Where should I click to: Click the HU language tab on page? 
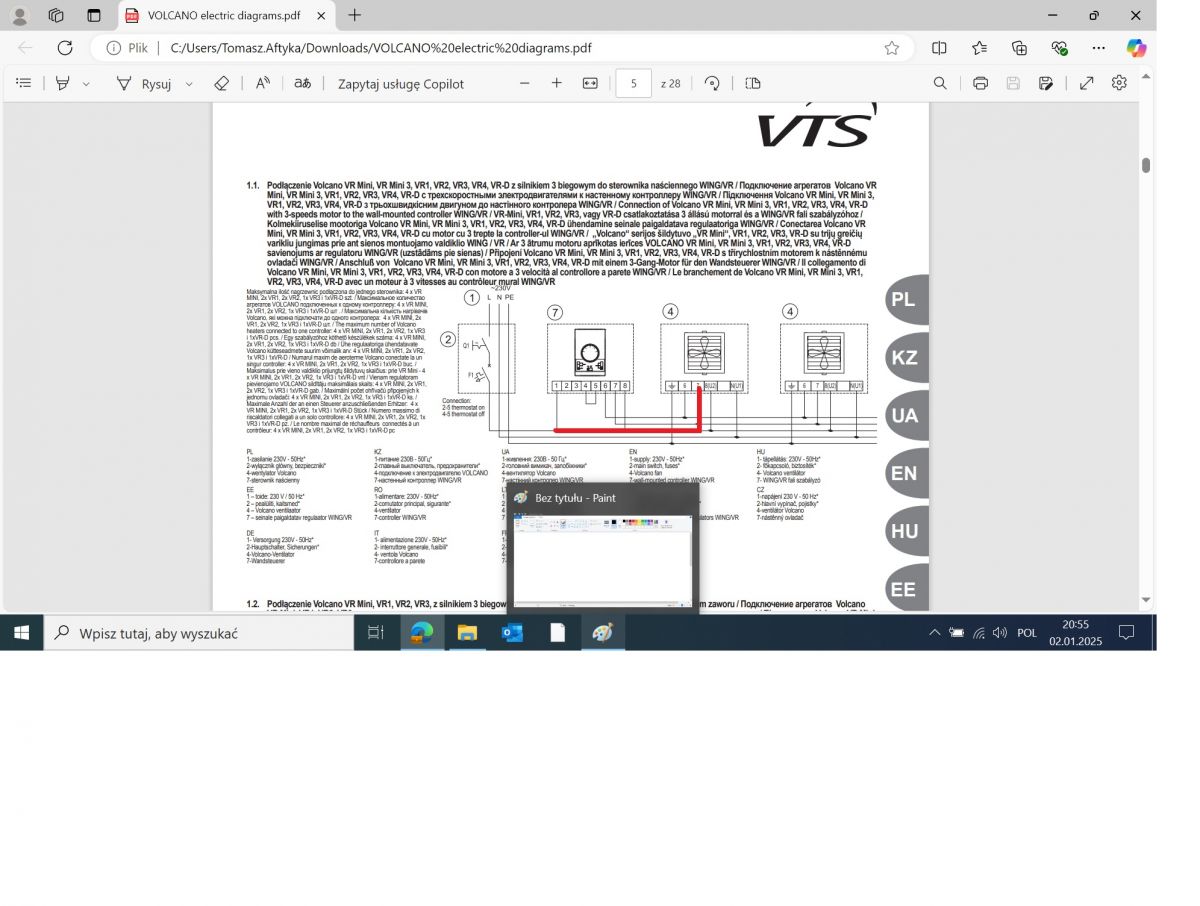click(x=906, y=531)
